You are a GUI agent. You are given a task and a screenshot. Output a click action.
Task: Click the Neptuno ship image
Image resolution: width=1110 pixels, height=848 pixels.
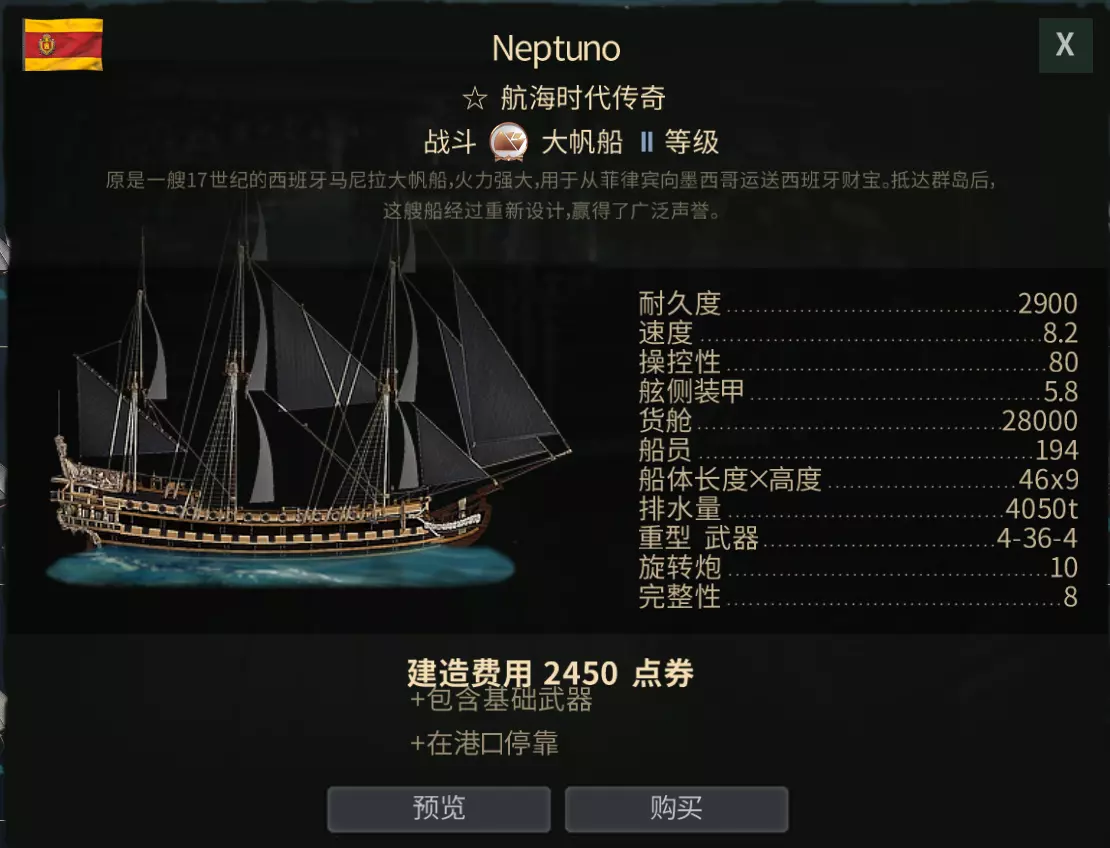[300, 420]
